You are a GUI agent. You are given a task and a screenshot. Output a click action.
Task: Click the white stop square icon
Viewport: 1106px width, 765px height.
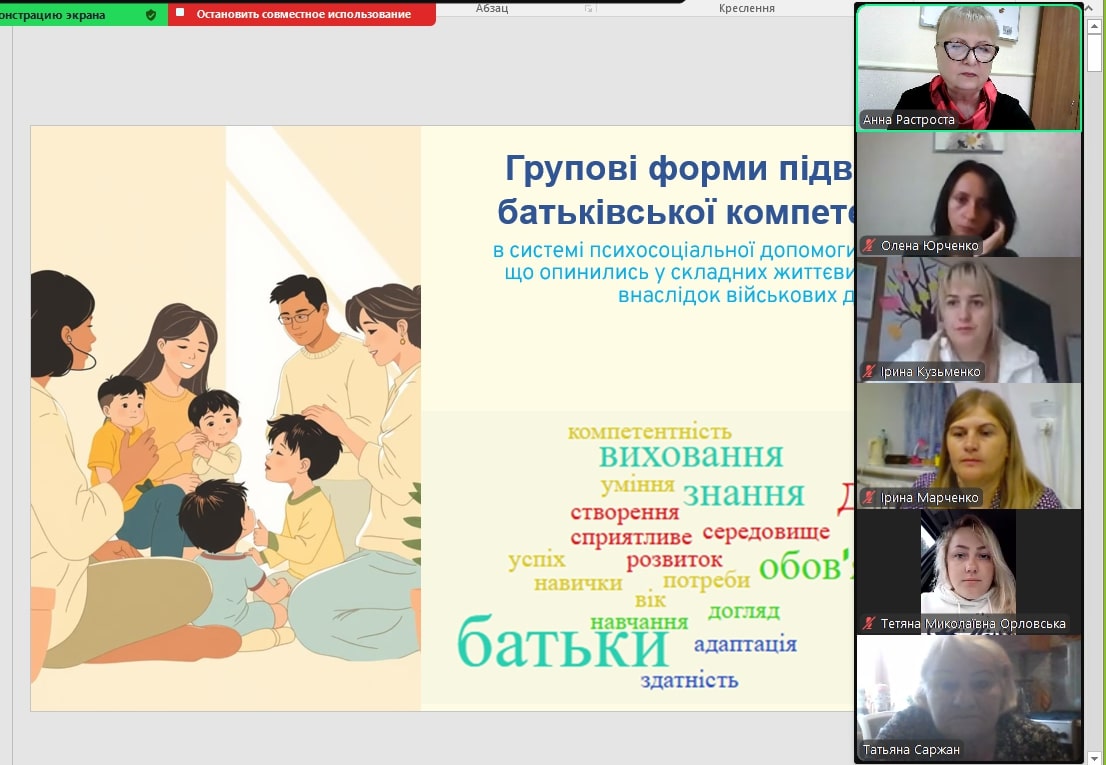coord(180,13)
